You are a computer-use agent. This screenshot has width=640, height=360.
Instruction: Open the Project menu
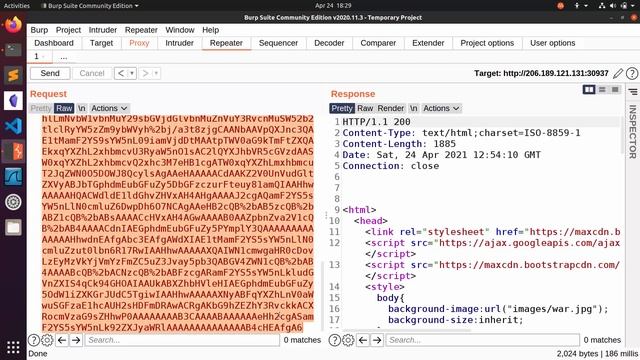pos(68,30)
